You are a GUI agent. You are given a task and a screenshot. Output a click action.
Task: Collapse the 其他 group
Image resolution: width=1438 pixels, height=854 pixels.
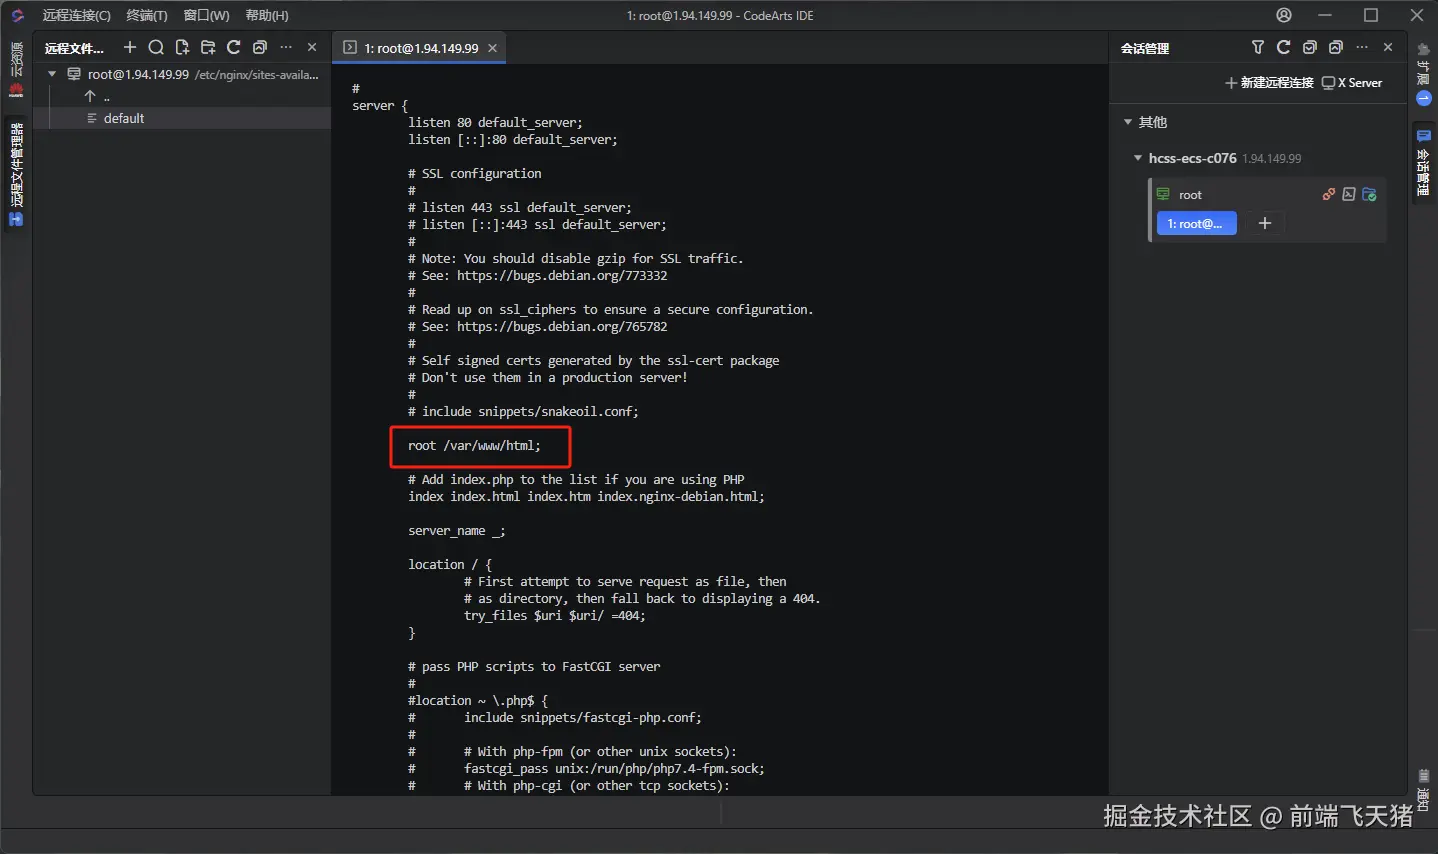point(1128,122)
